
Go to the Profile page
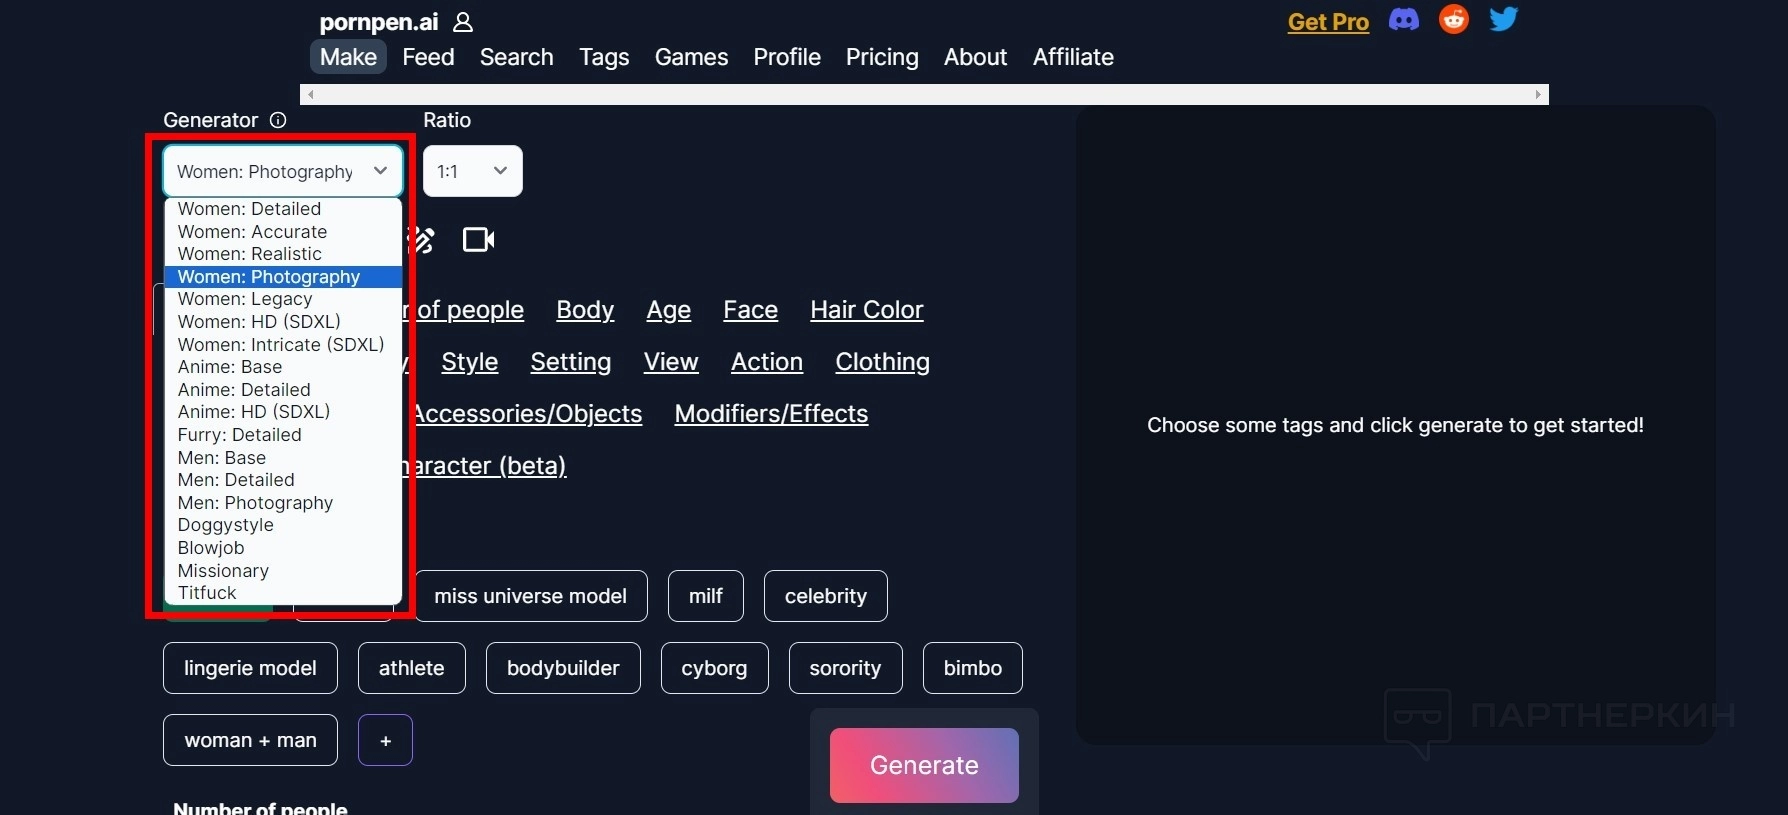coord(787,57)
